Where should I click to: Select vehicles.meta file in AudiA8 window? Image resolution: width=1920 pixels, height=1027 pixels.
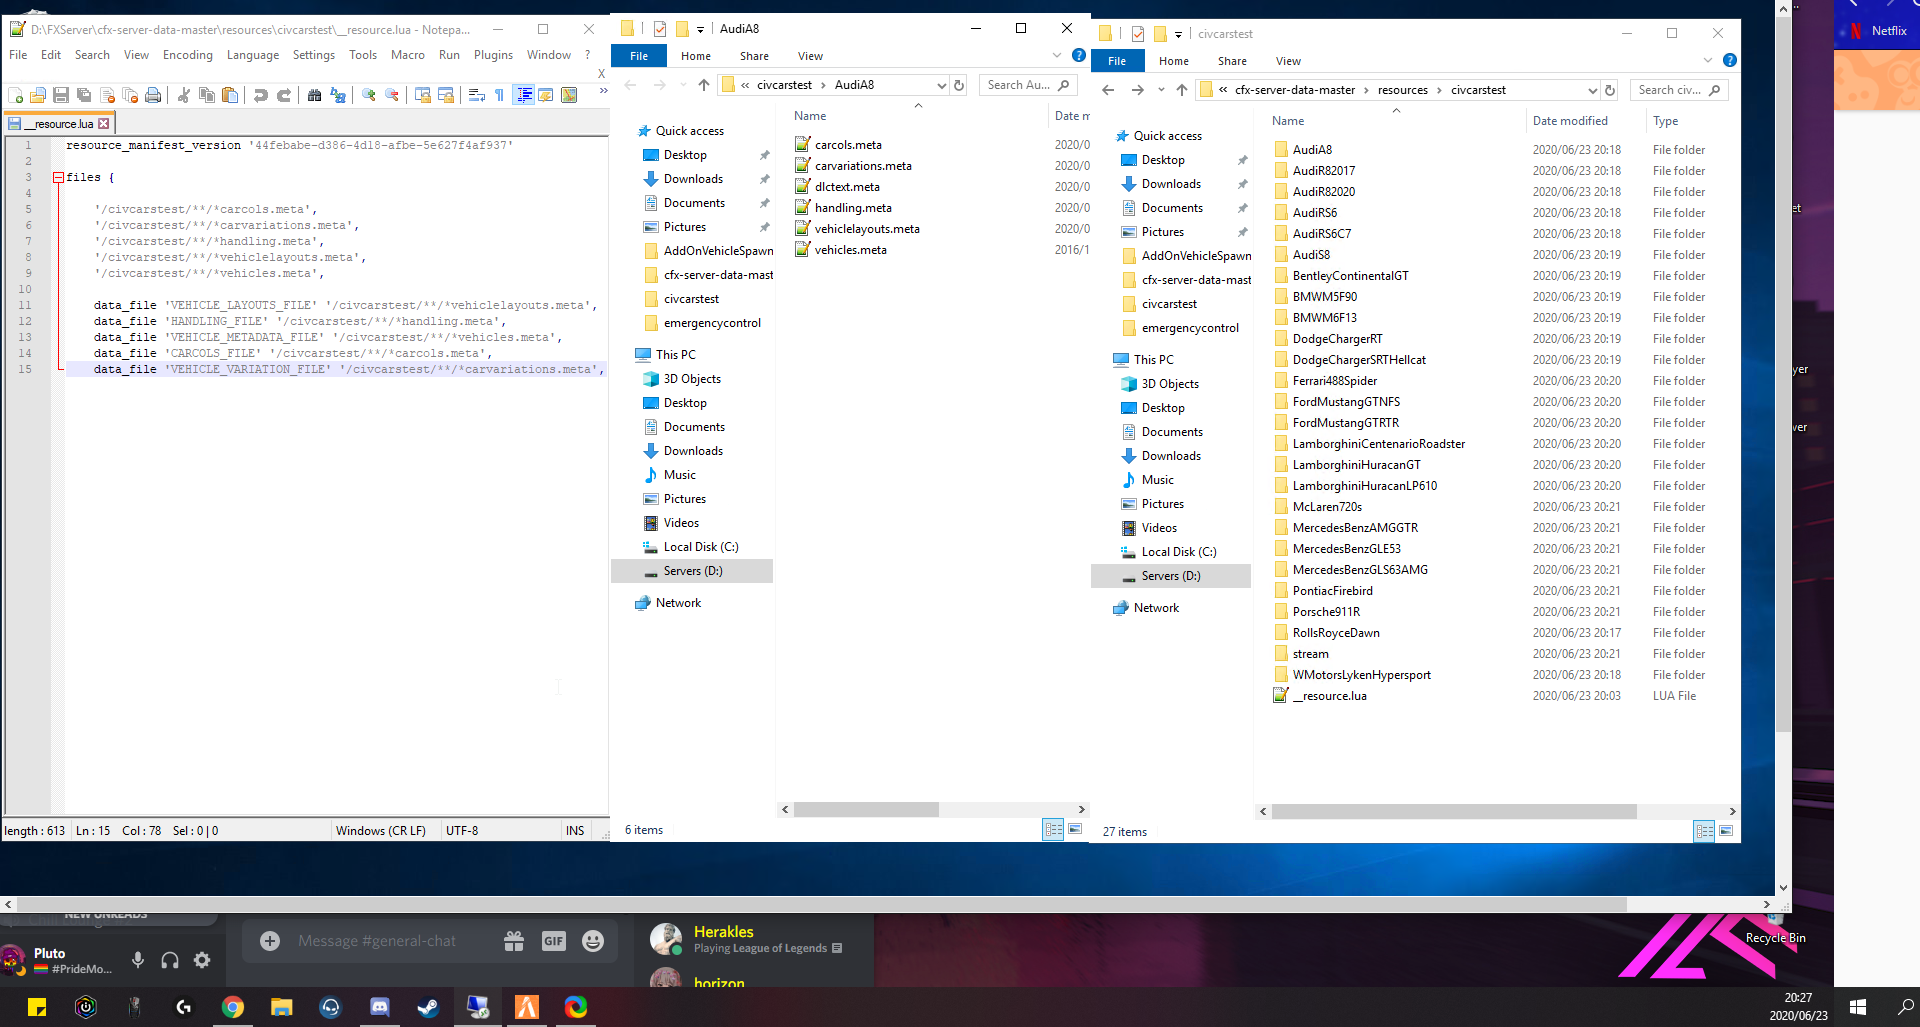(850, 250)
